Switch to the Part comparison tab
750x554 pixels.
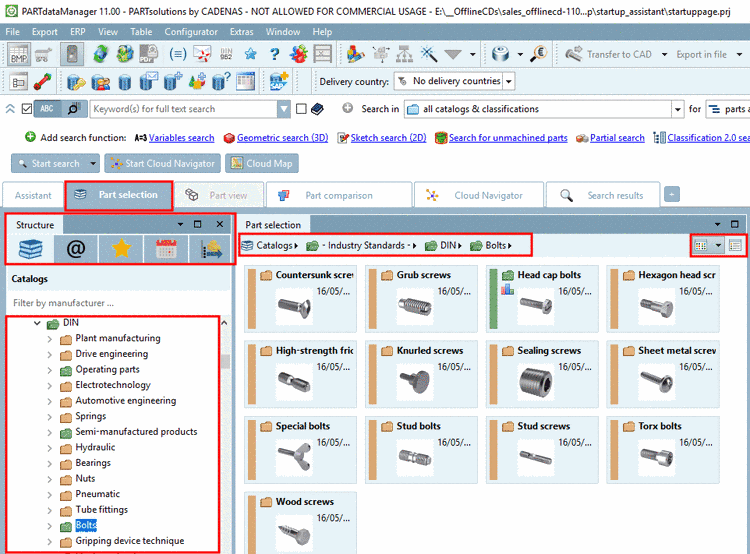[x=339, y=195]
